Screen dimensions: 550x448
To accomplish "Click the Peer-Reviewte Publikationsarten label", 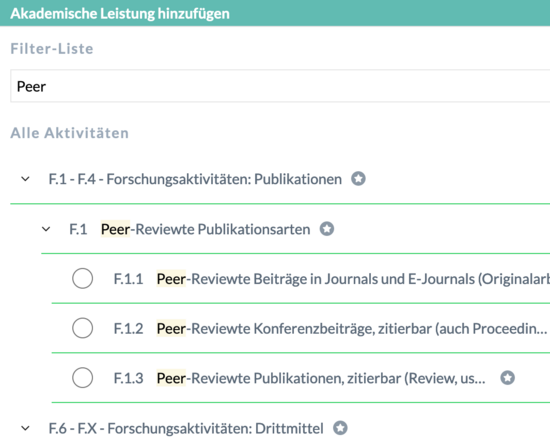I will (x=206, y=229).
